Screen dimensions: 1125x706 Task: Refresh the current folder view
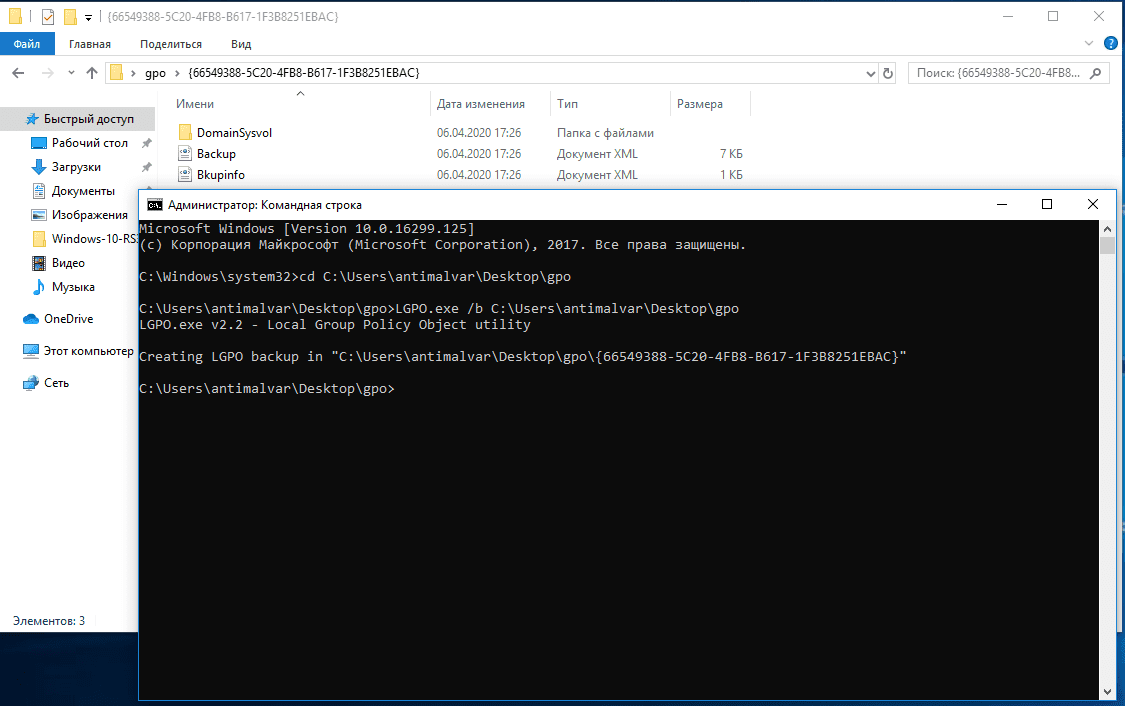[x=887, y=73]
